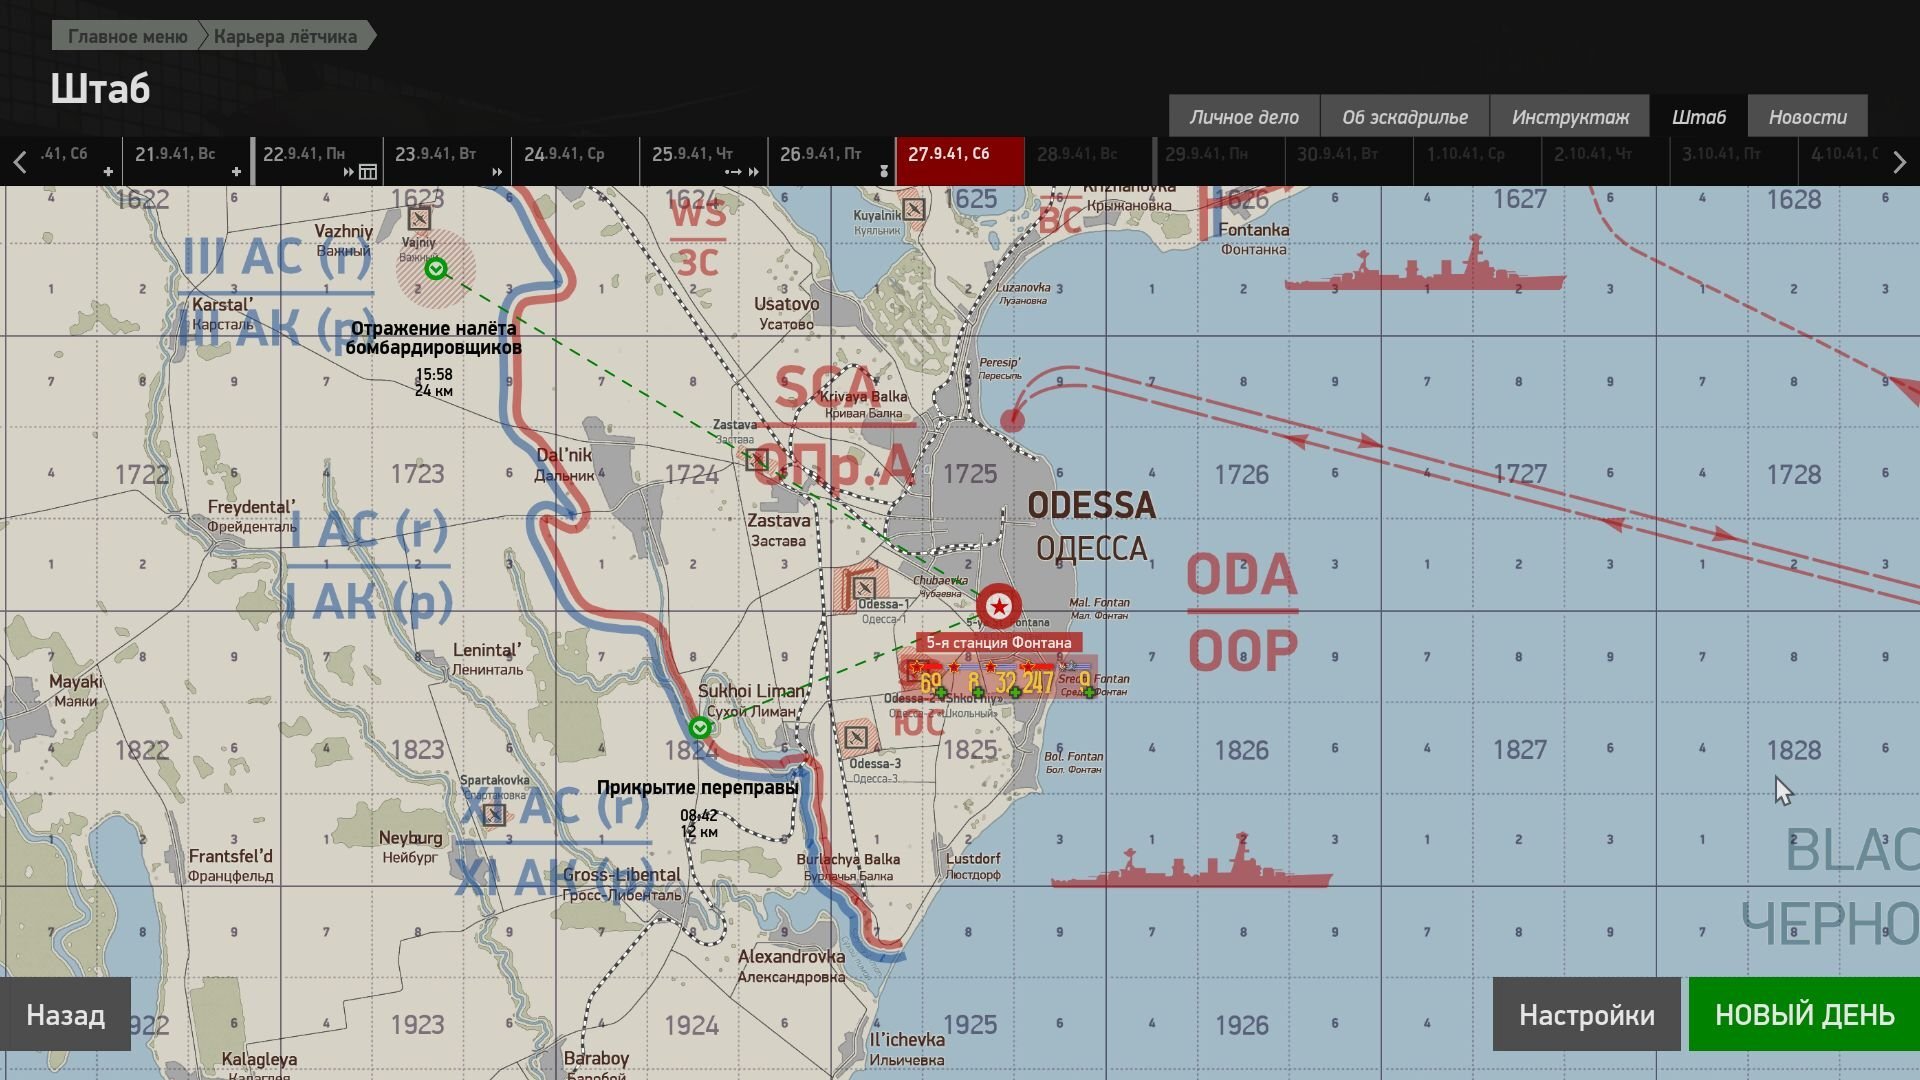Go back with the Назад button
Image resolution: width=1920 pixels, height=1080 pixels.
[65, 1015]
